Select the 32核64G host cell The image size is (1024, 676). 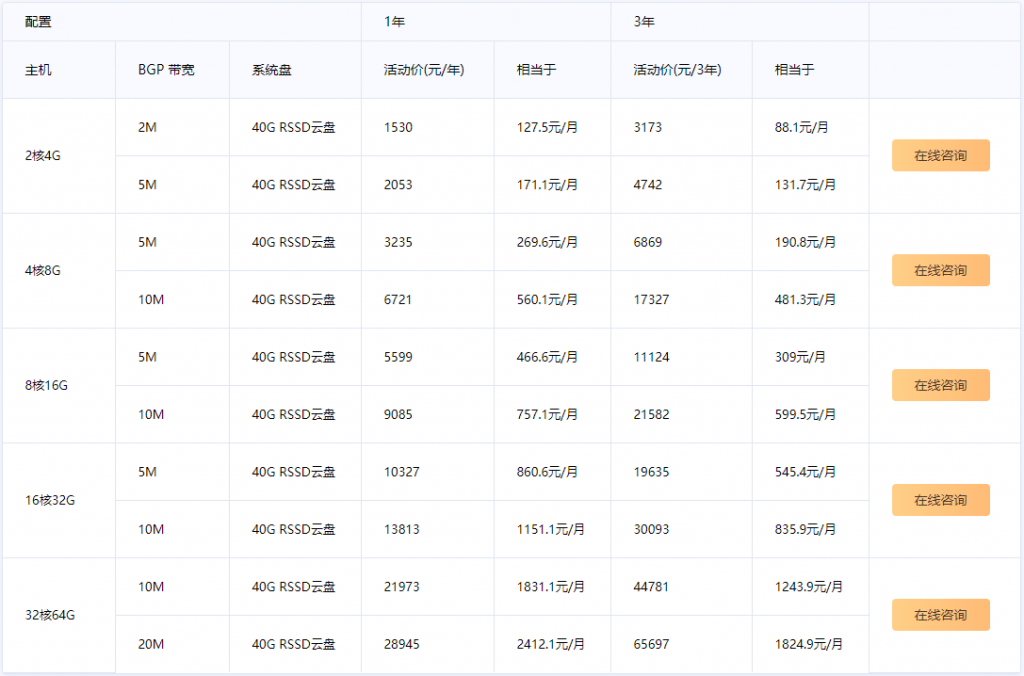point(59,616)
